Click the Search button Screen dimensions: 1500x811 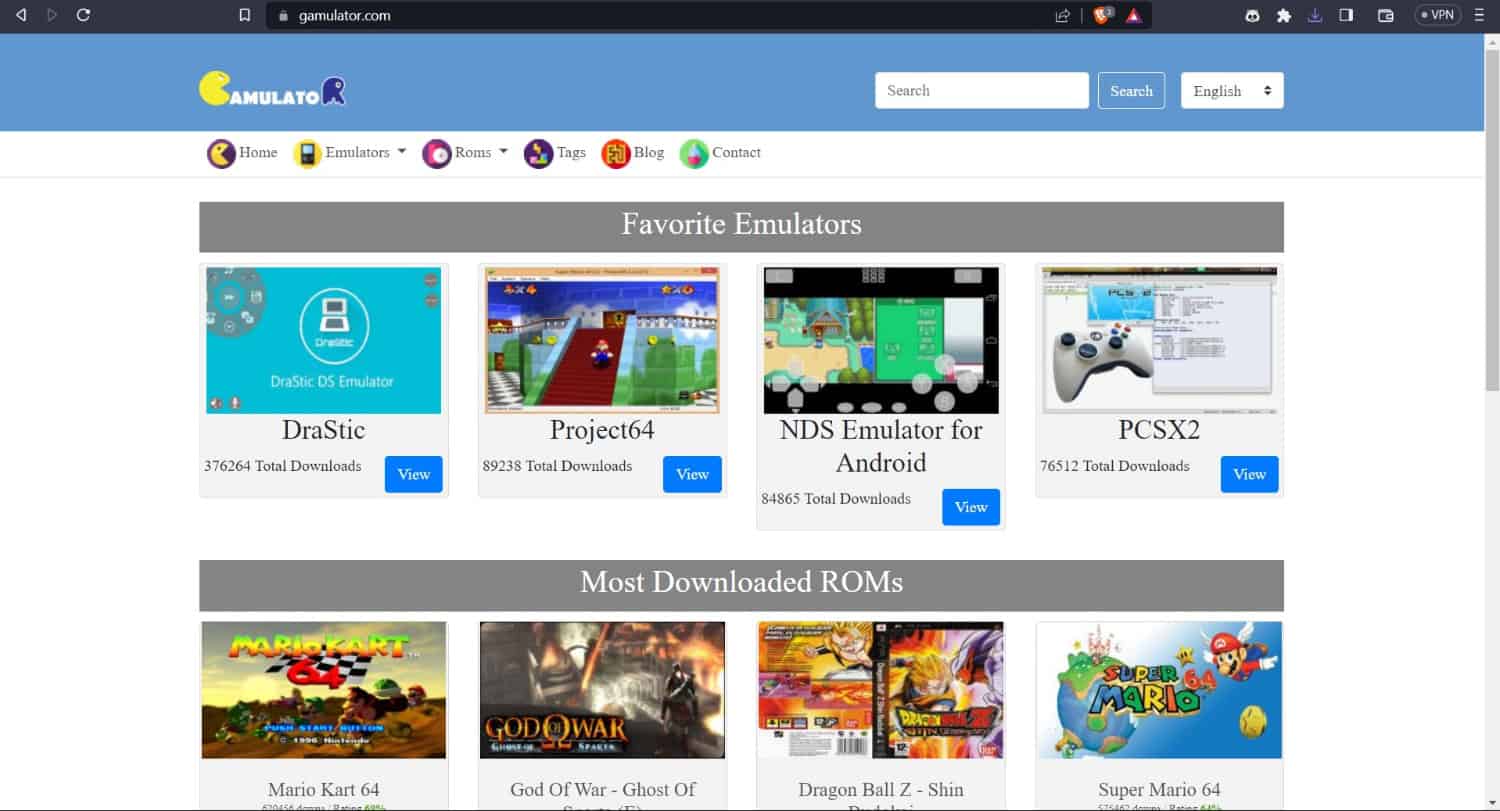(1131, 90)
